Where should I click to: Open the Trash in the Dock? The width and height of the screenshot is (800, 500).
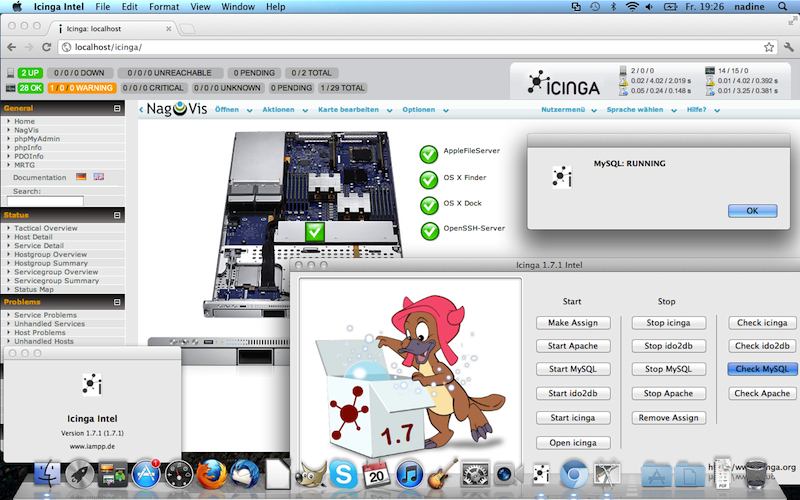pos(756,475)
